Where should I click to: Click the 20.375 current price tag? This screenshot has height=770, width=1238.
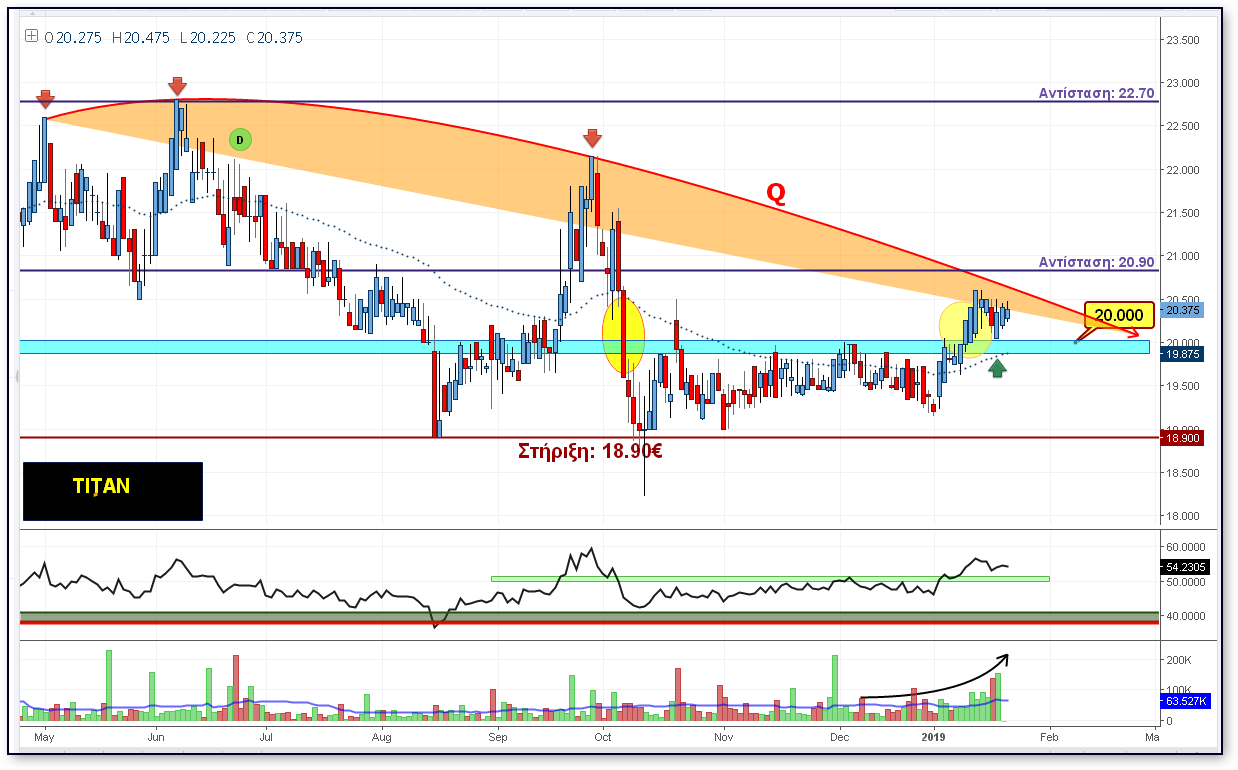pos(1181,310)
